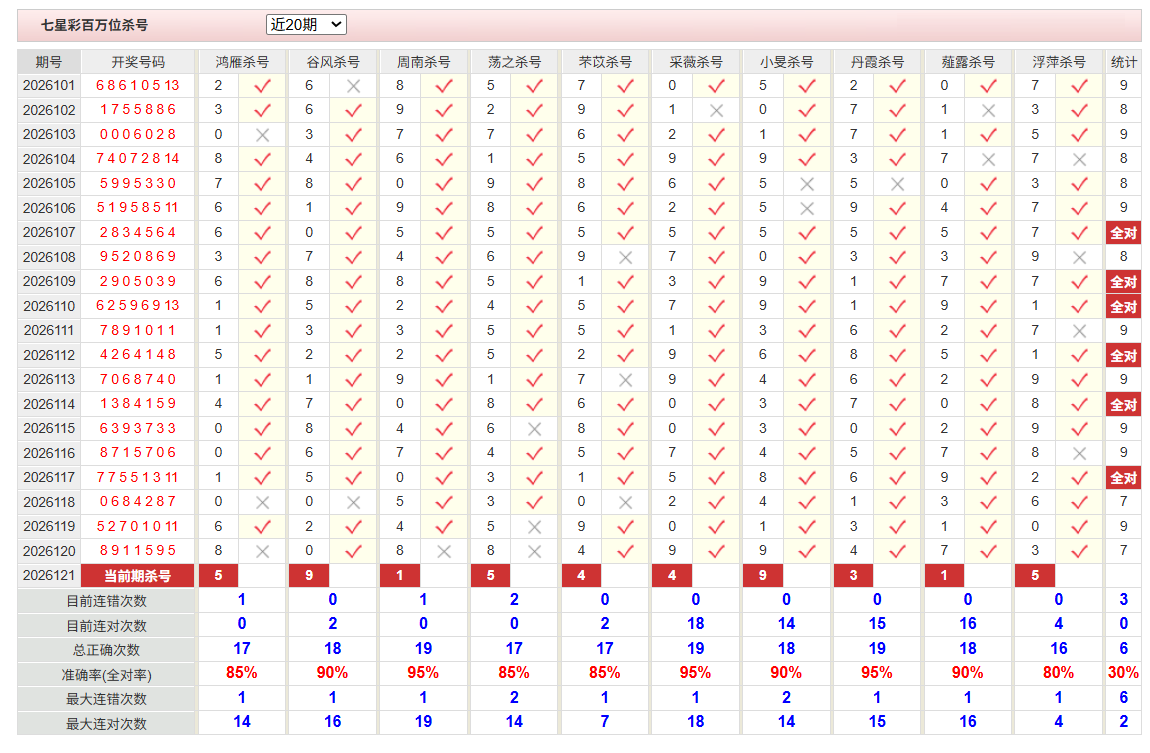The width and height of the screenshot is (1150, 753).
Task: Click the check mark under 采薇杀号 for 2026113
Action: pyautogui.click(x=717, y=380)
